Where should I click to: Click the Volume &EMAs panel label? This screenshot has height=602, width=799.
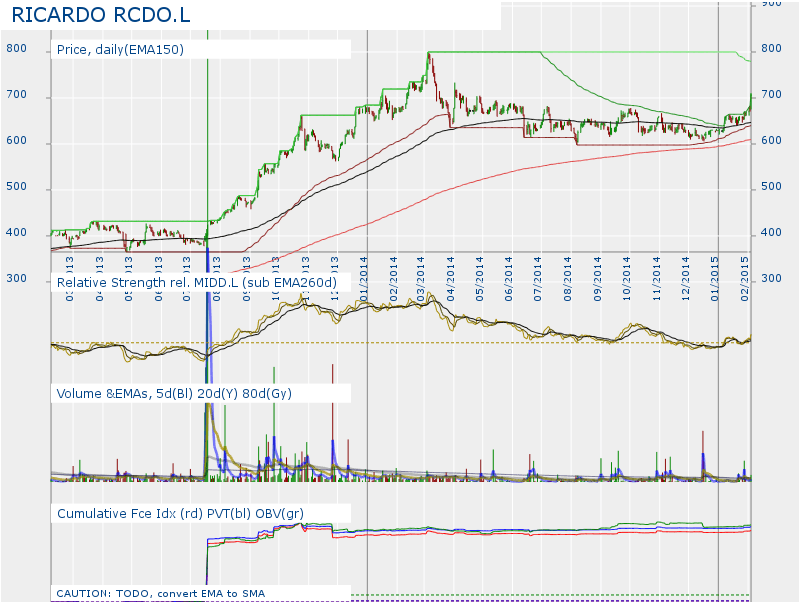pos(174,394)
